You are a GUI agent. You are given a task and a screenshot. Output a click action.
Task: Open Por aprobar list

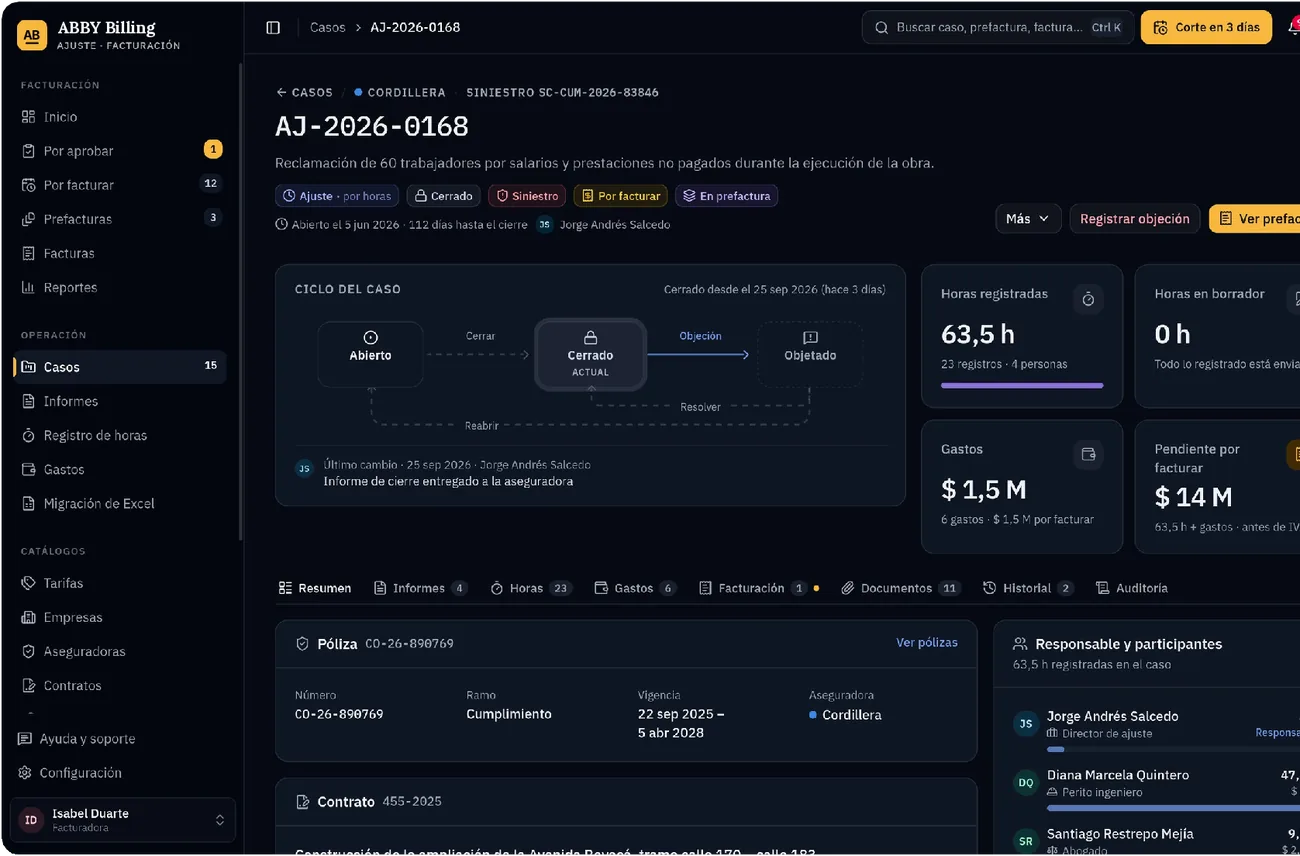[120, 151]
